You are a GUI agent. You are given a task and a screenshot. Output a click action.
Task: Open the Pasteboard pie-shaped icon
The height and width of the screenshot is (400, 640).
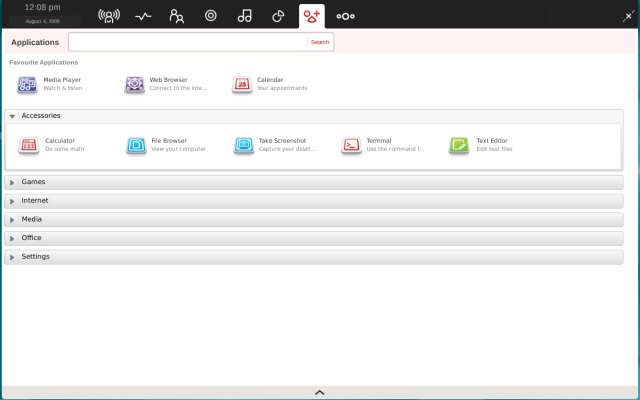coord(278,16)
